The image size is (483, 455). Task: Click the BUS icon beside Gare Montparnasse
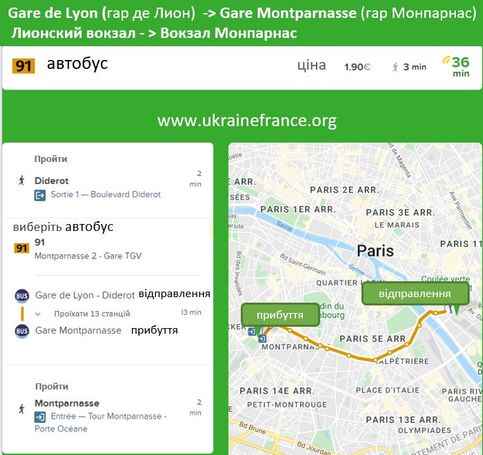click(22, 331)
